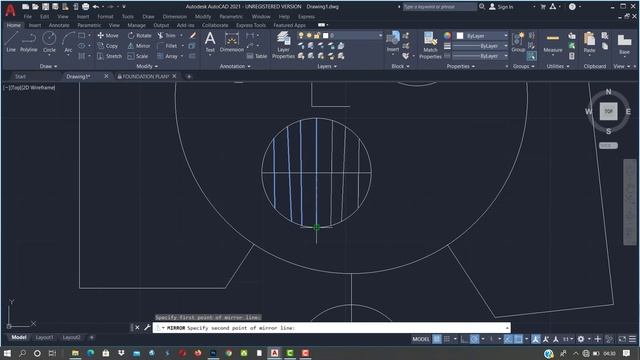Click the object color wheel in Properties panel
The height and width of the screenshot is (360, 640).
click(447, 36)
